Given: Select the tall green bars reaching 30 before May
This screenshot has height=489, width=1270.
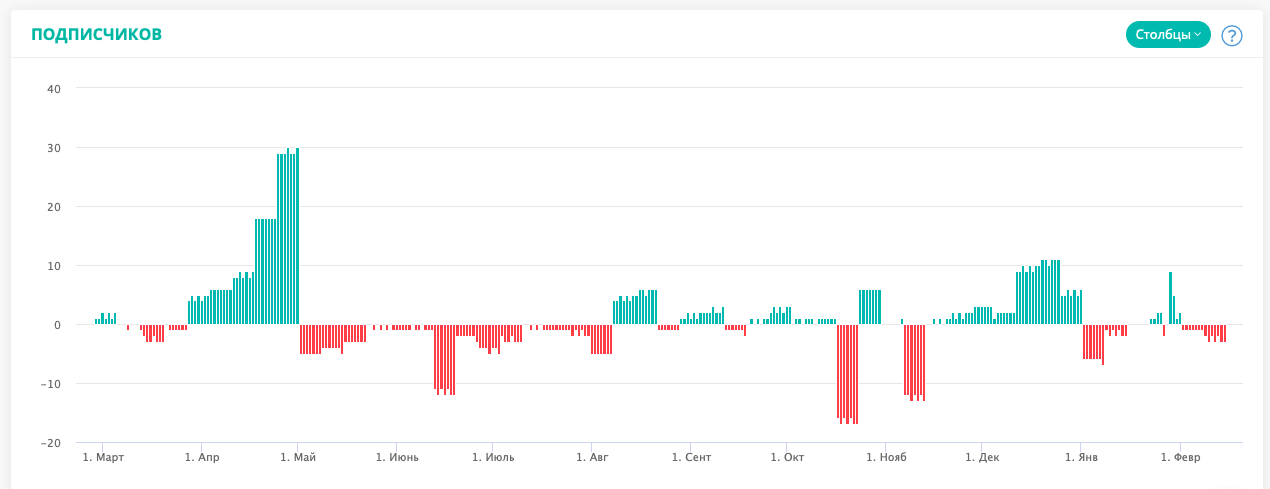Looking at the screenshot, I should click(288, 237).
